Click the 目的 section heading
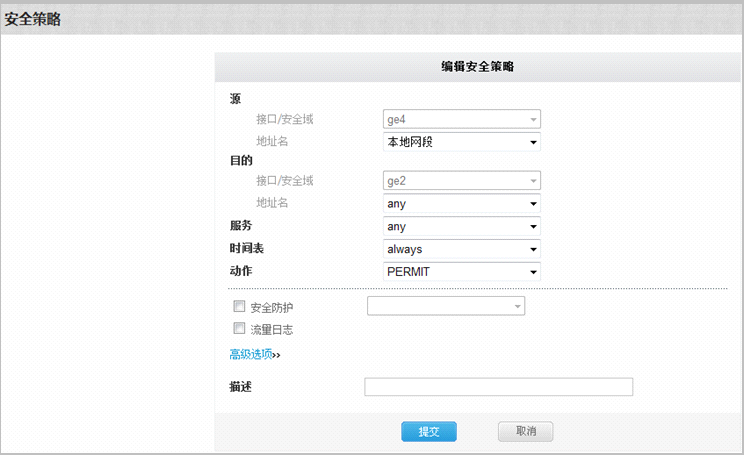This screenshot has height=455, width=744. 241,160
